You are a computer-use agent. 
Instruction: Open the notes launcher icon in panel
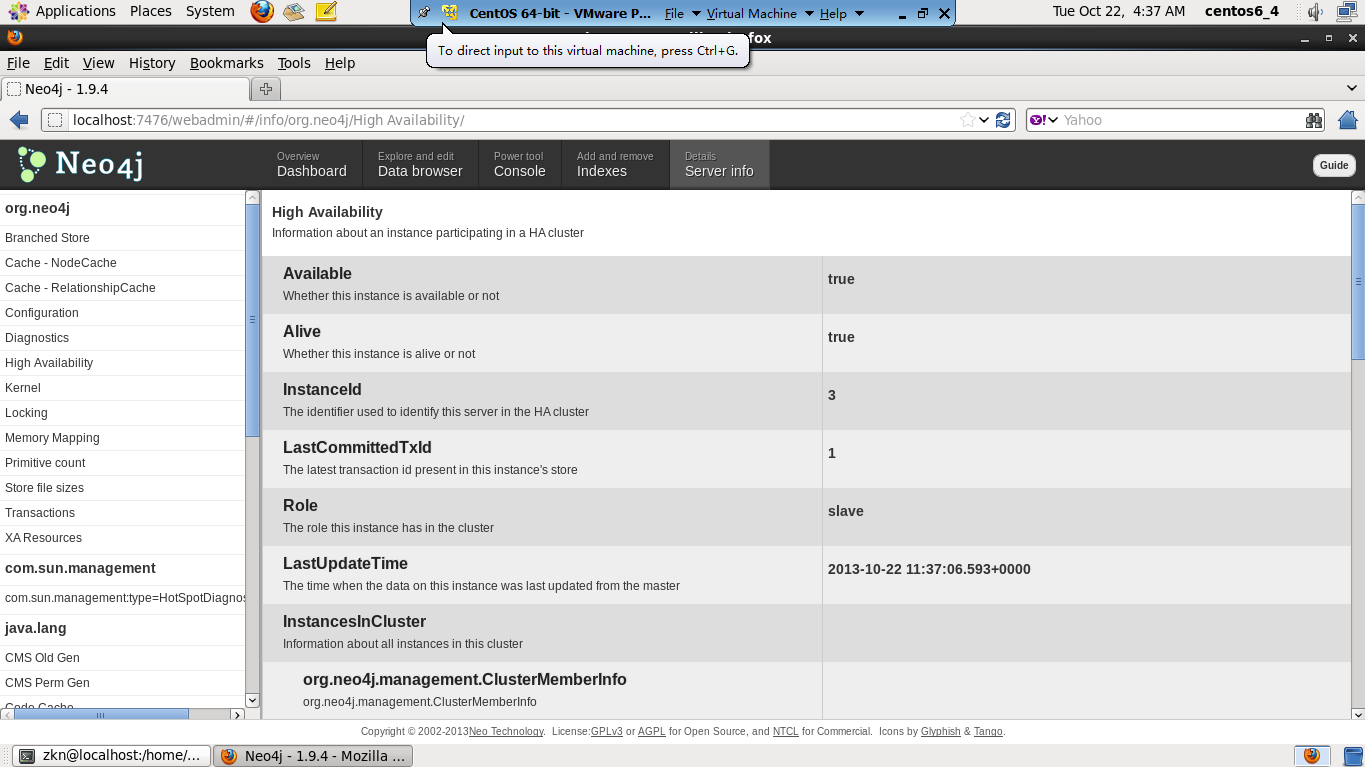pos(325,12)
